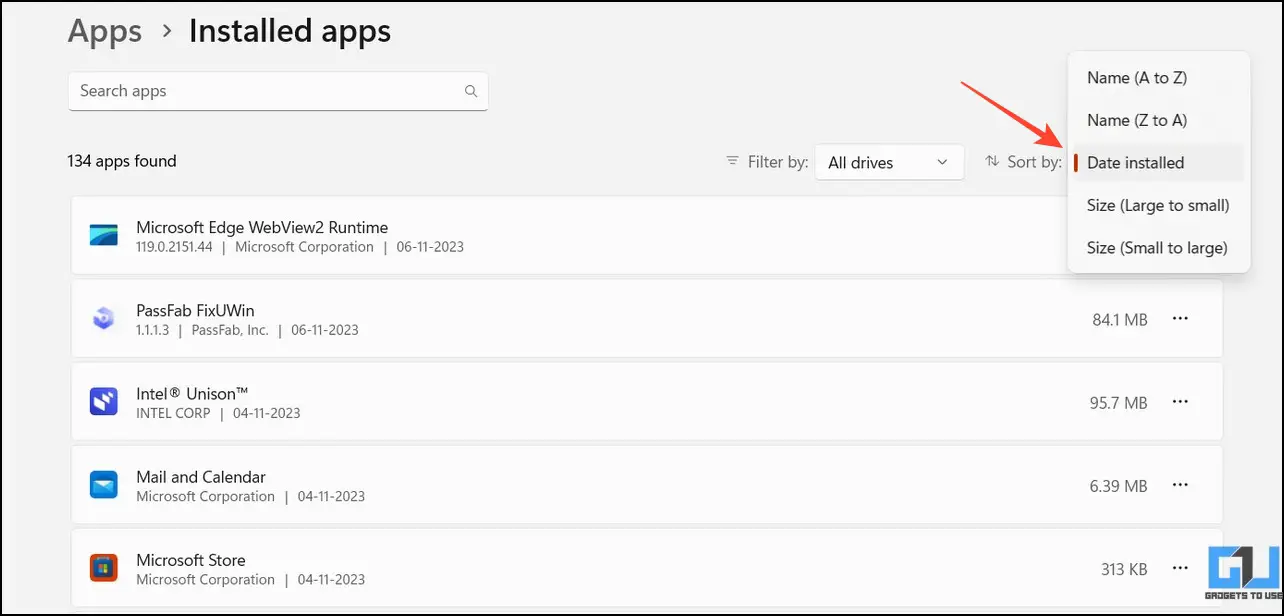The height and width of the screenshot is (616, 1284).
Task: Choose Date installed sort option
Action: tap(1159, 163)
